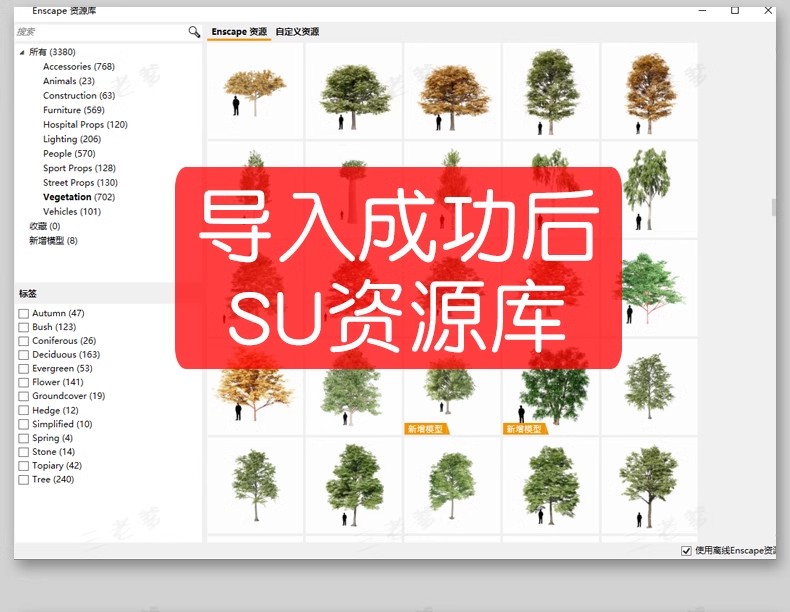
Task: Pick the first-row second green tree asset
Action: pos(354,91)
